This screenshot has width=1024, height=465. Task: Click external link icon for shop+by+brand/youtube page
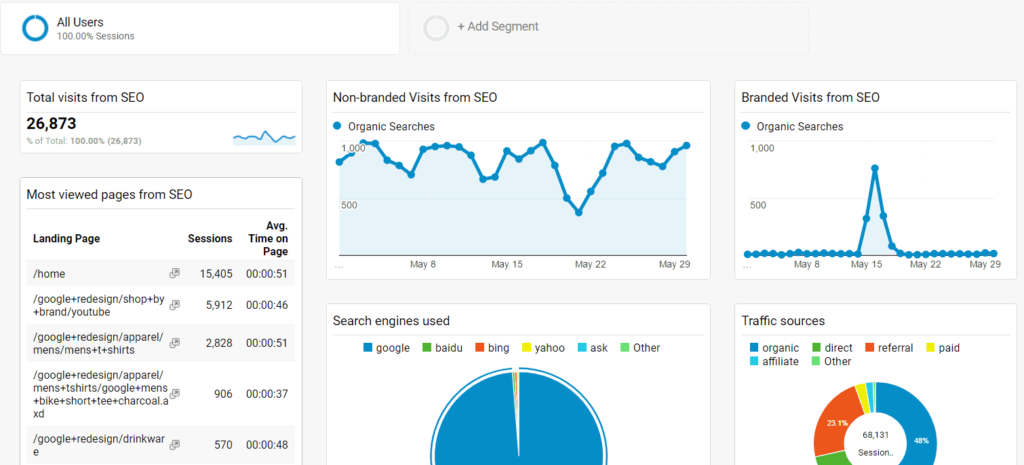pos(174,305)
